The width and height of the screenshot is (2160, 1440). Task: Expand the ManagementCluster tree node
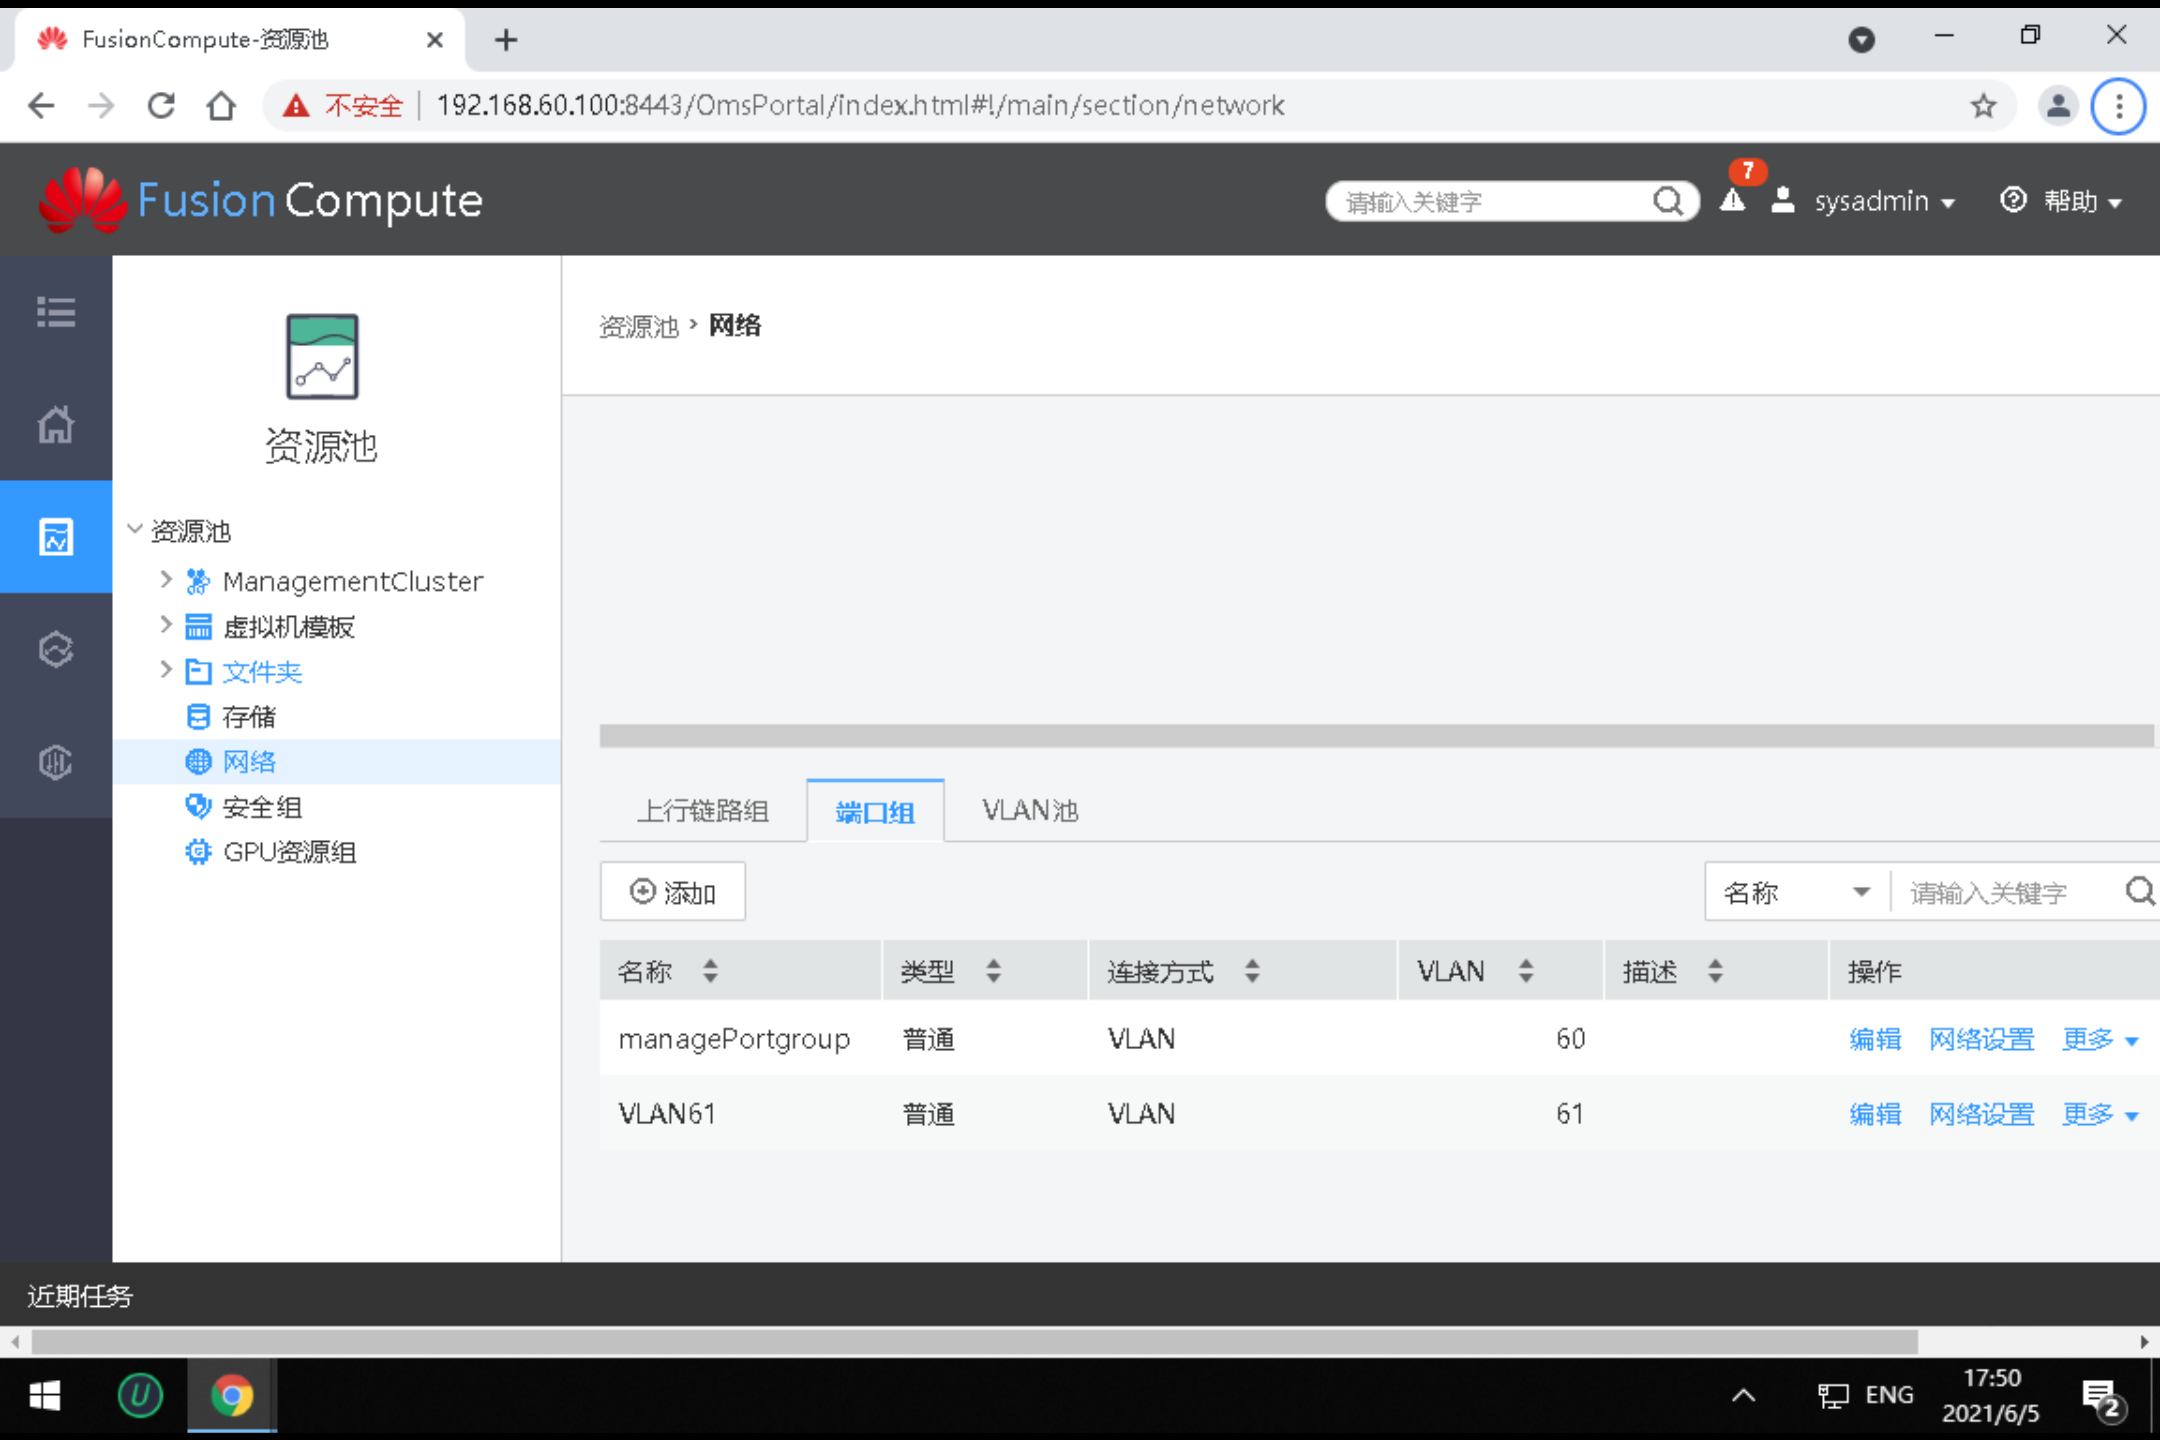pyautogui.click(x=165, y=579)
